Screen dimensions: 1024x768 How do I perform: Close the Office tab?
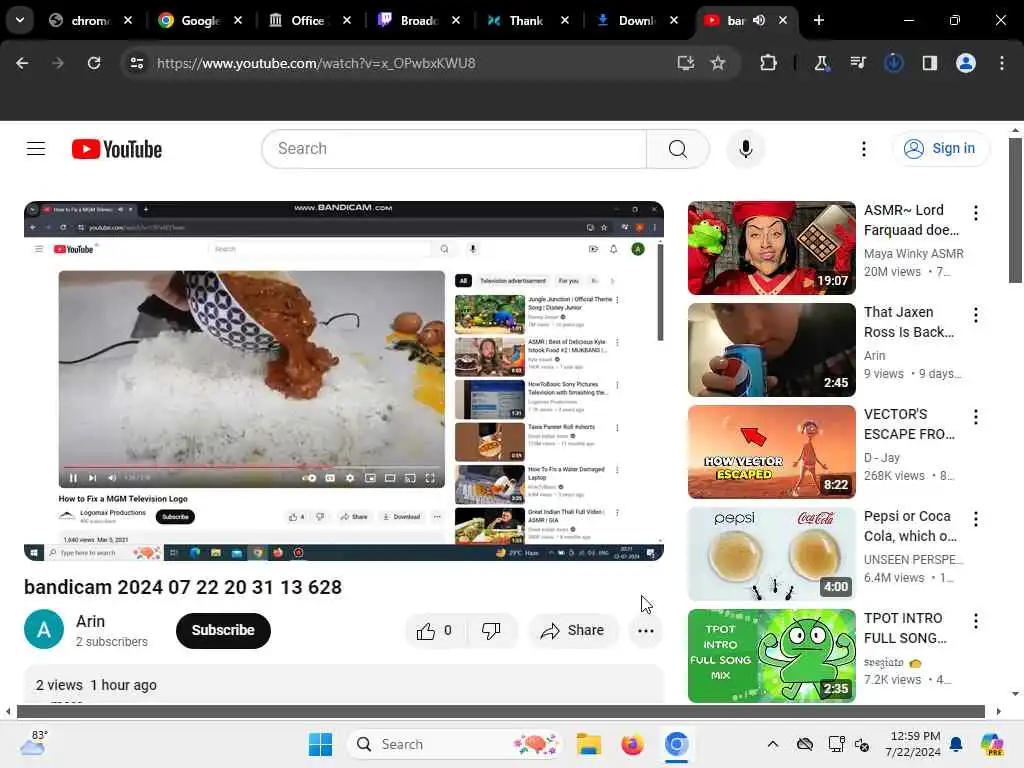click(x=347, y=20)
